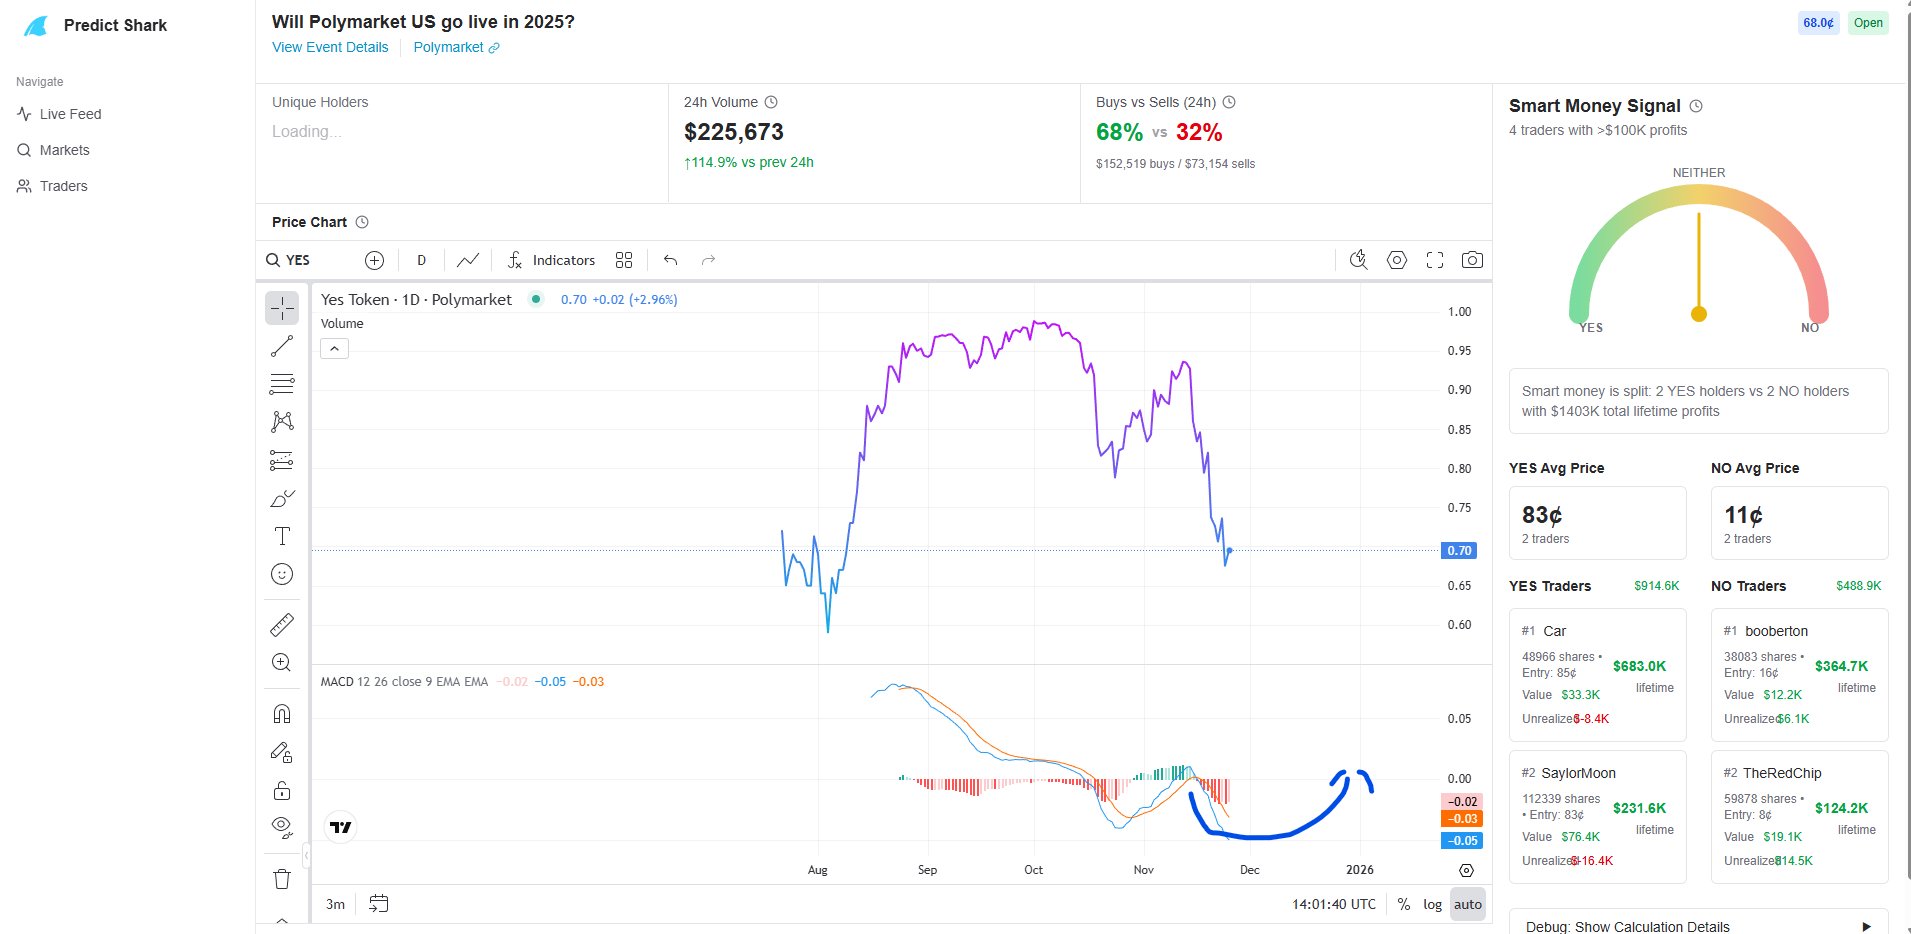Toggle logarithmic scale with log button
Viewport: 1911px width, 934px height.
point(1432,904)
